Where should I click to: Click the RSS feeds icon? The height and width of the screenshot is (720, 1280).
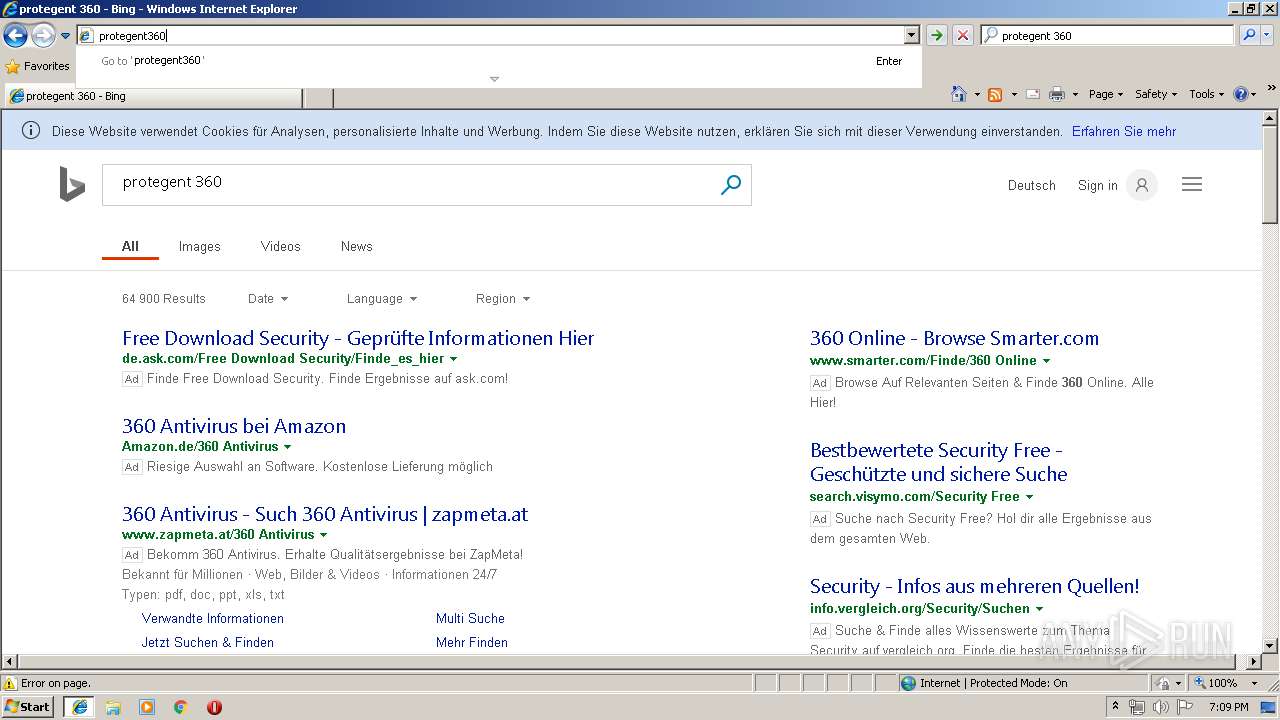pos(995,94)
